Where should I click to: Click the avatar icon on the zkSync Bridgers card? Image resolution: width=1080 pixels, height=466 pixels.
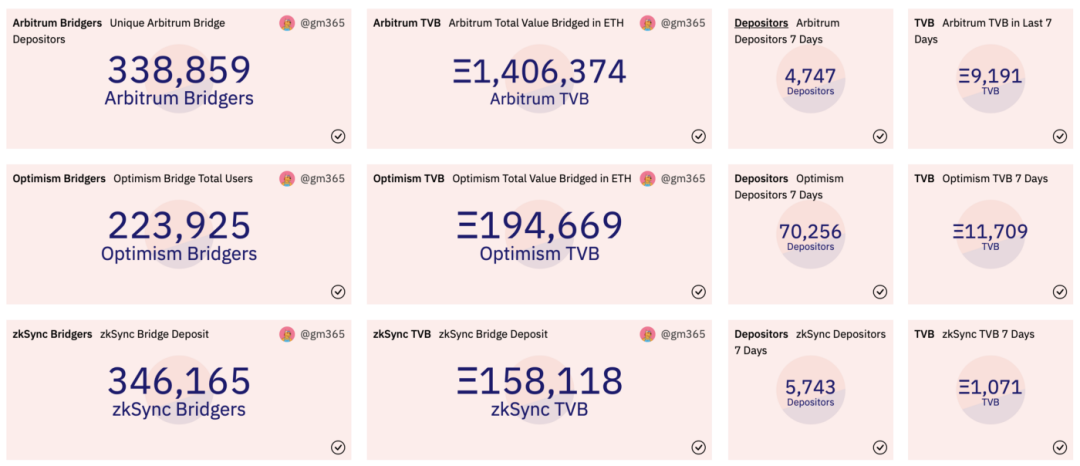click(x=287, y=335)
